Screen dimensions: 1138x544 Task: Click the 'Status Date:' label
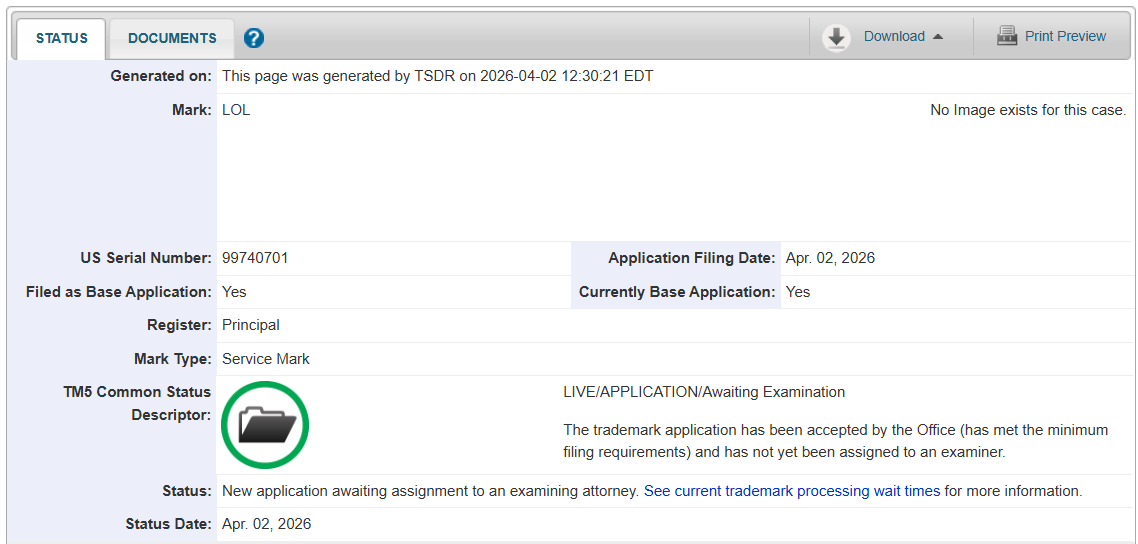(168, 524)
